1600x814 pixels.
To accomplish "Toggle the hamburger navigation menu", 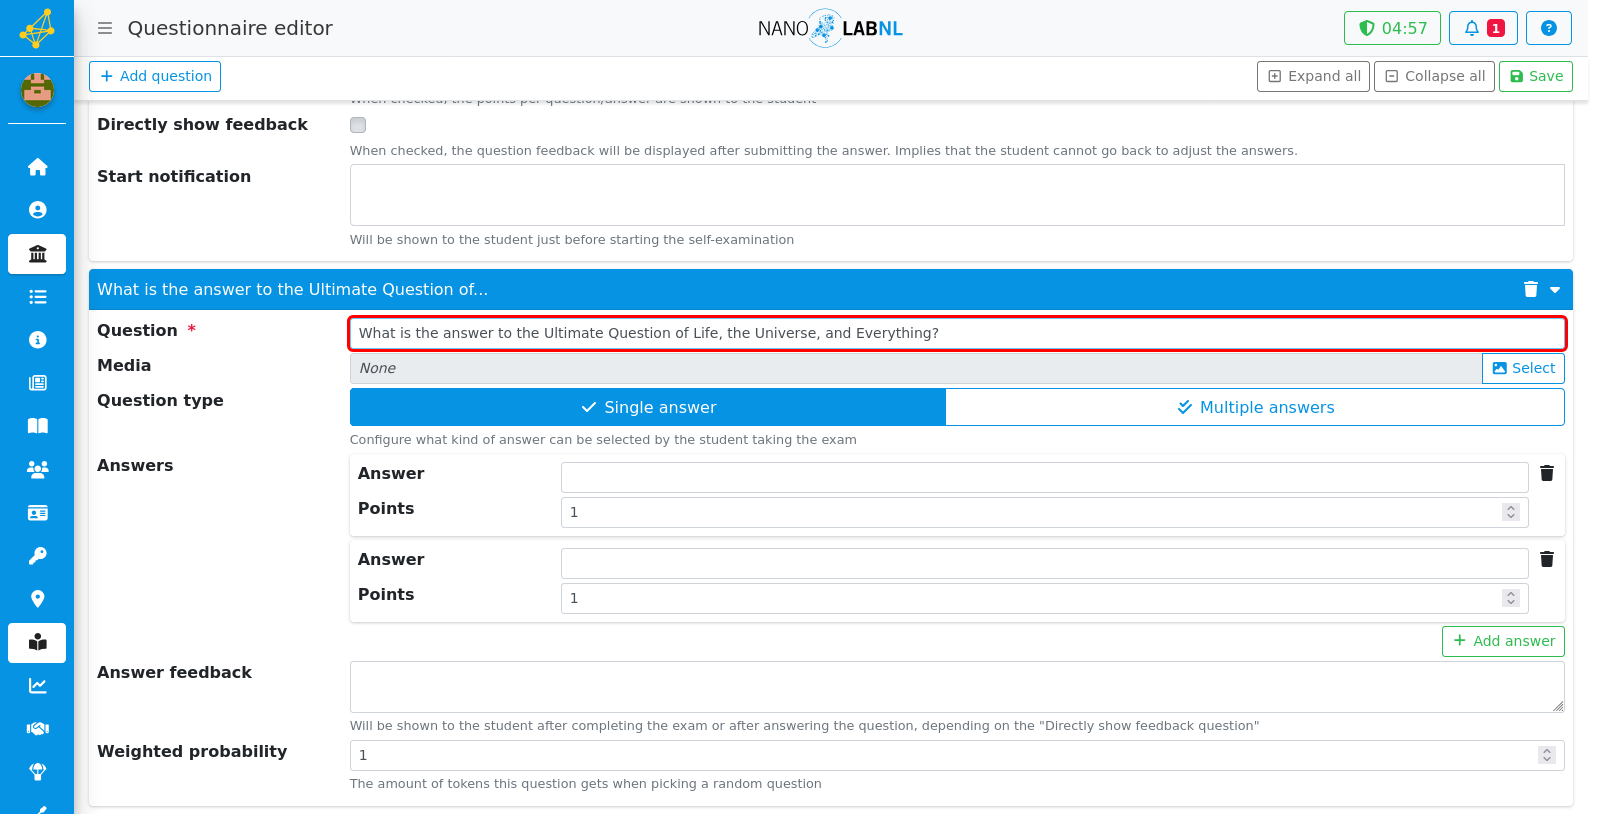I will tap(105, 28).
